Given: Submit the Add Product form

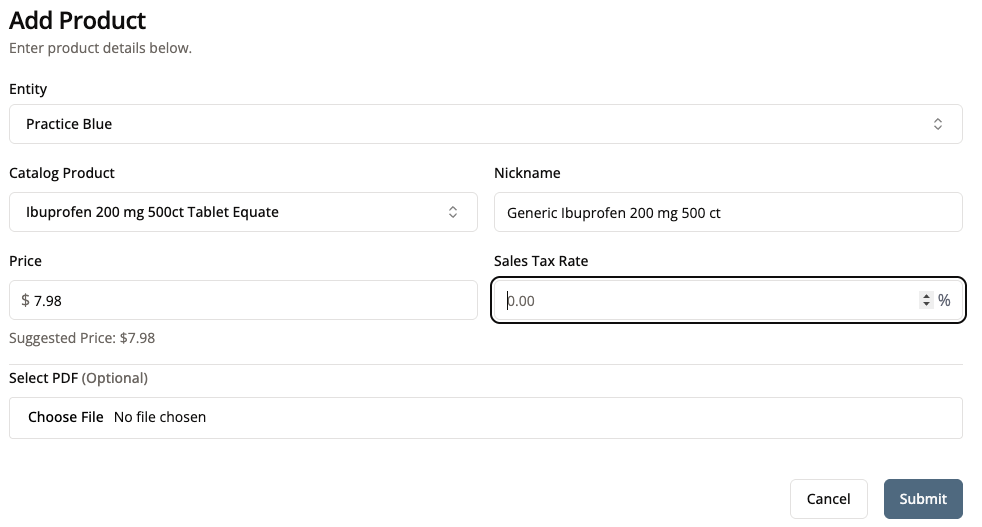Looking at the screenshot, I should tap(923, 499).
